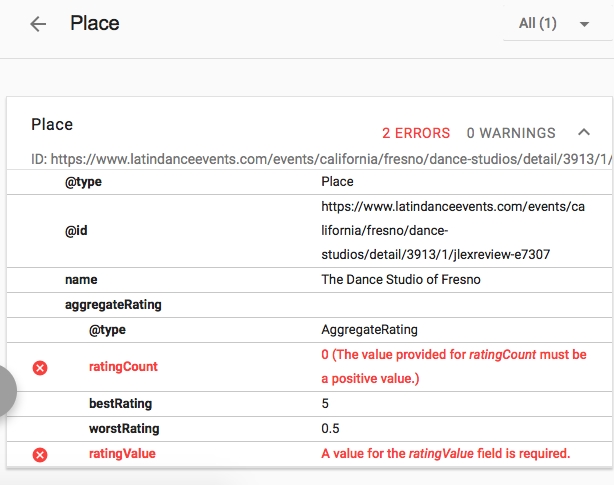614x485 pixels.
Task: Click the red error icon beside ratingValue
Action: 40,455
